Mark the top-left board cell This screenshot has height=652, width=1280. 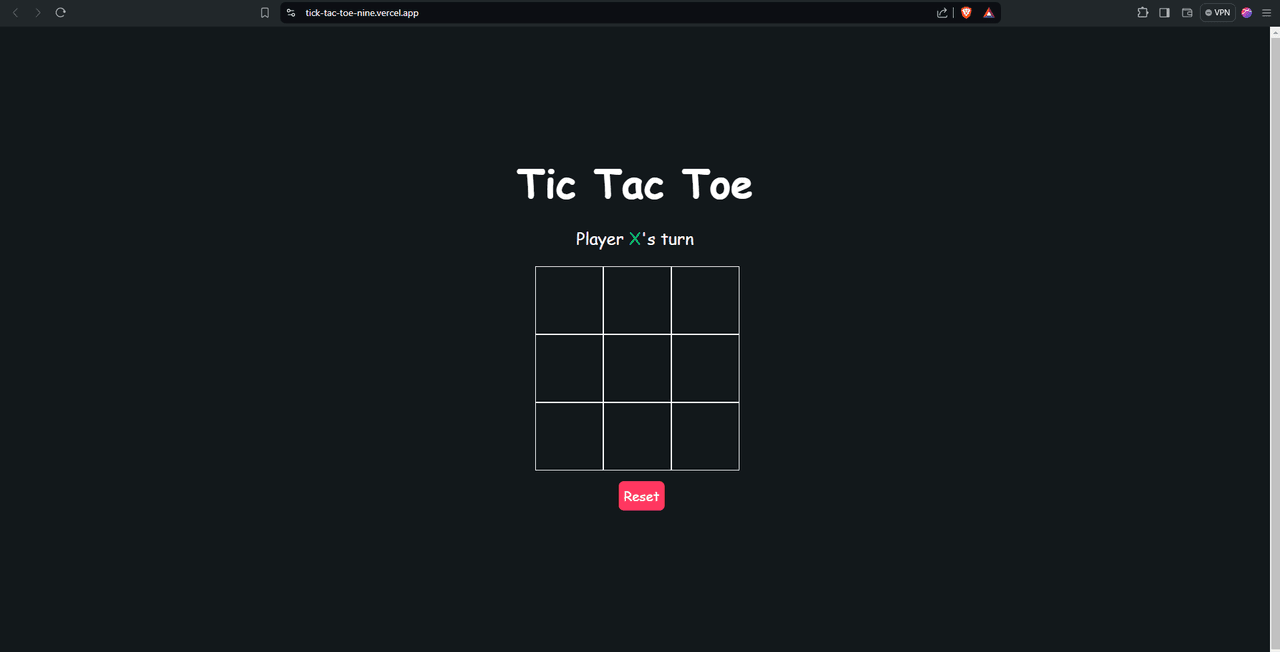pyautogui.click(x=569, y=300)
